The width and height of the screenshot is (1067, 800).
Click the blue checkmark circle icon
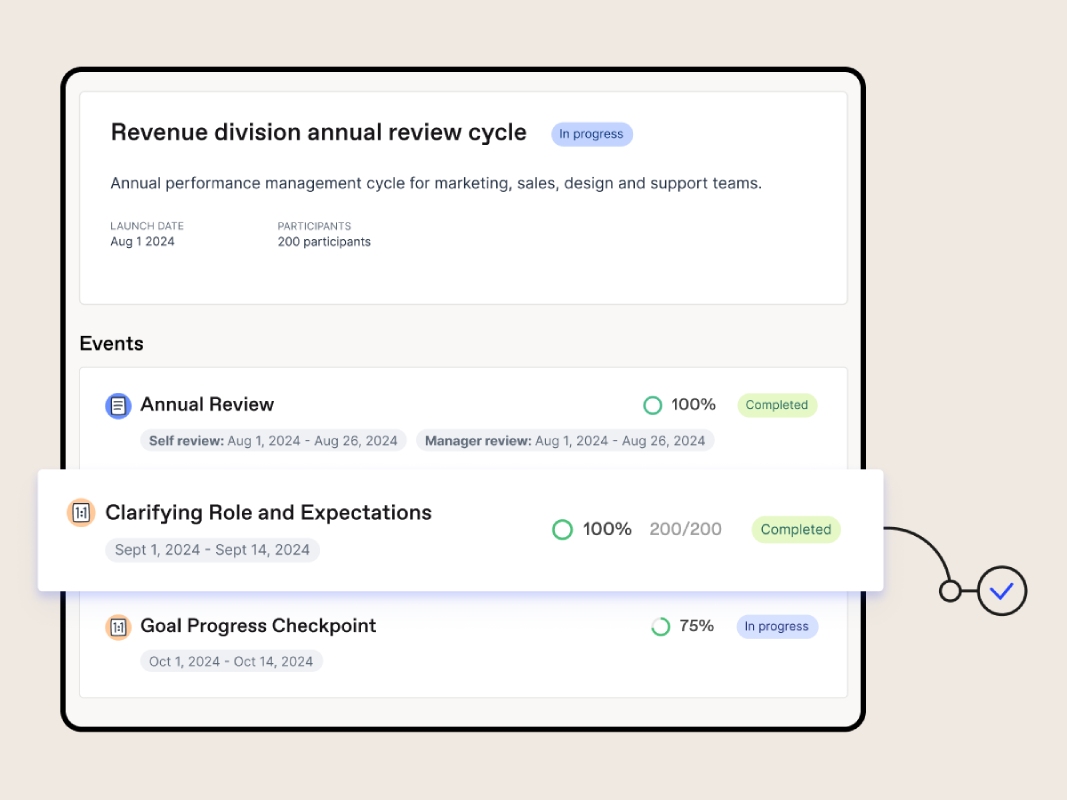tap(1002, 591)
